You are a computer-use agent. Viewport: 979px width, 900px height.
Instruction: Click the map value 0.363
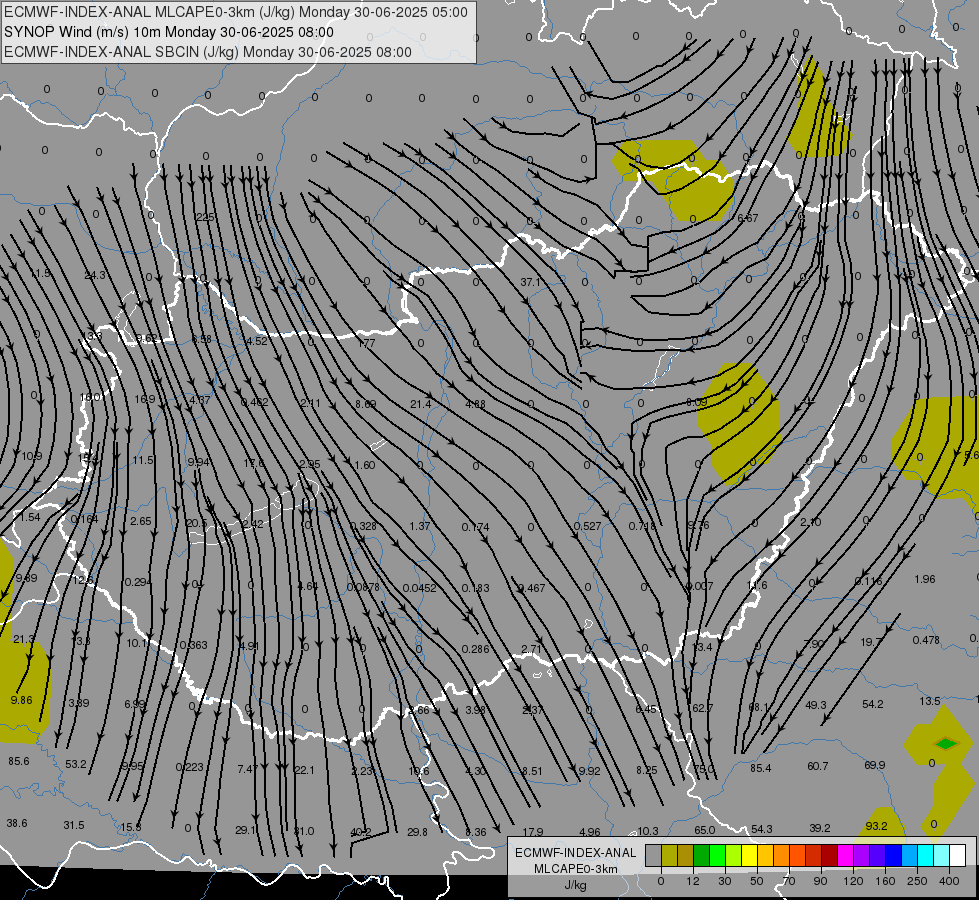194,645
